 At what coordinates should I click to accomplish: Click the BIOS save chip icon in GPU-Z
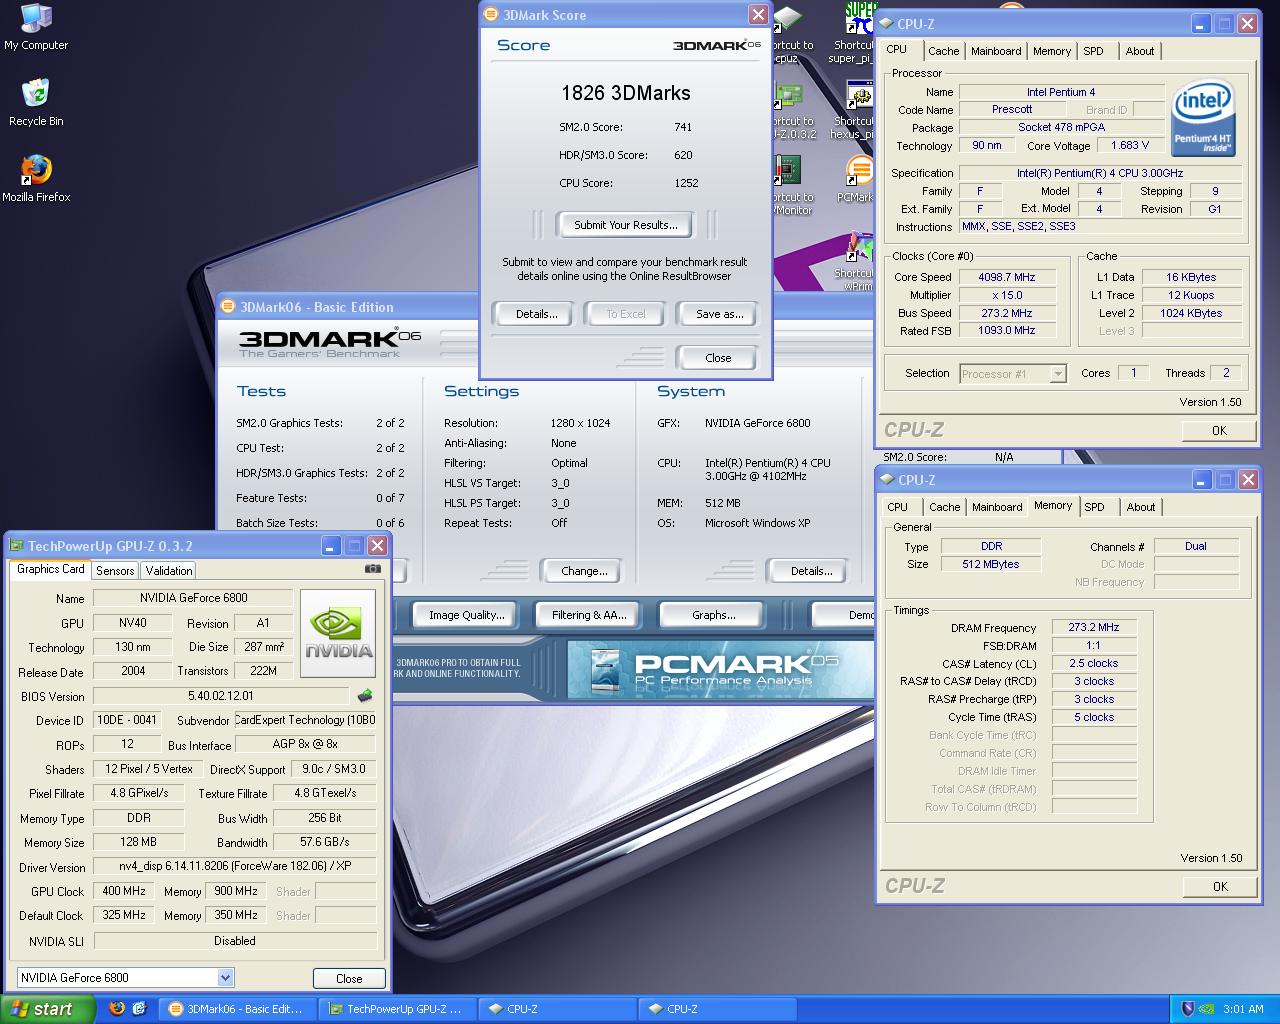pyautogui.click(x=365, y=696)
